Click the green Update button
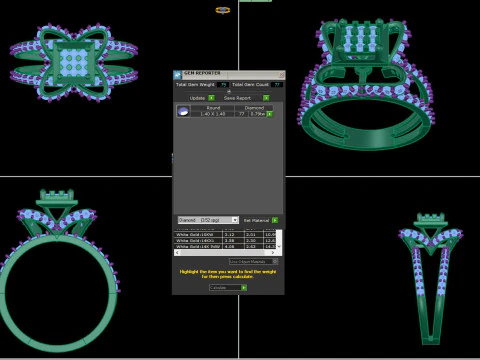Viewport: 480px width, 360px height. (211, 98)
